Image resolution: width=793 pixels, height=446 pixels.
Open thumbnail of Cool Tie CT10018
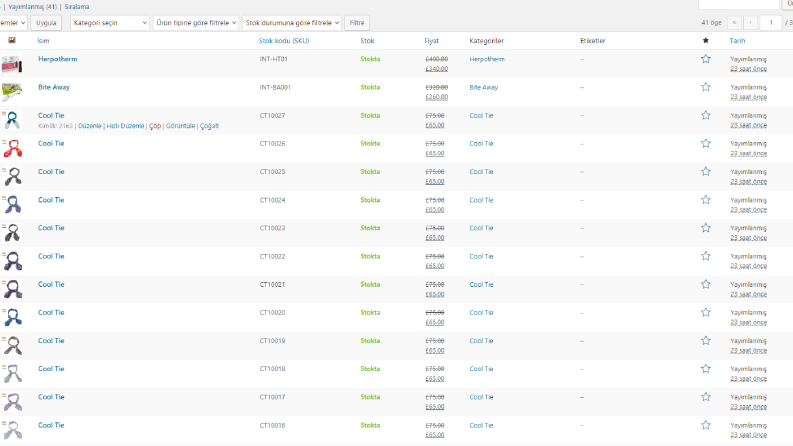tap(12, 374)
